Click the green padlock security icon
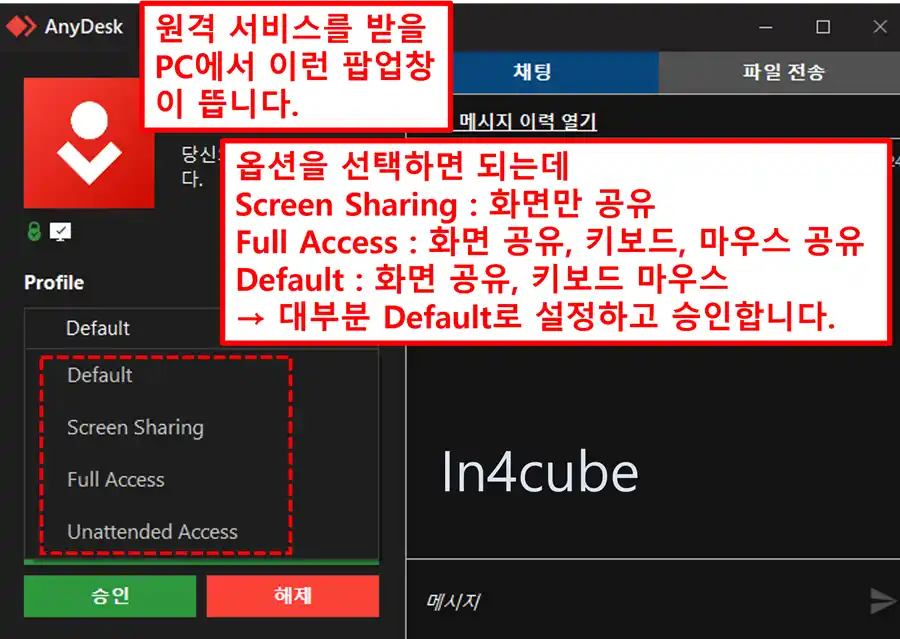The image size is (900, 639). point(34,229)
